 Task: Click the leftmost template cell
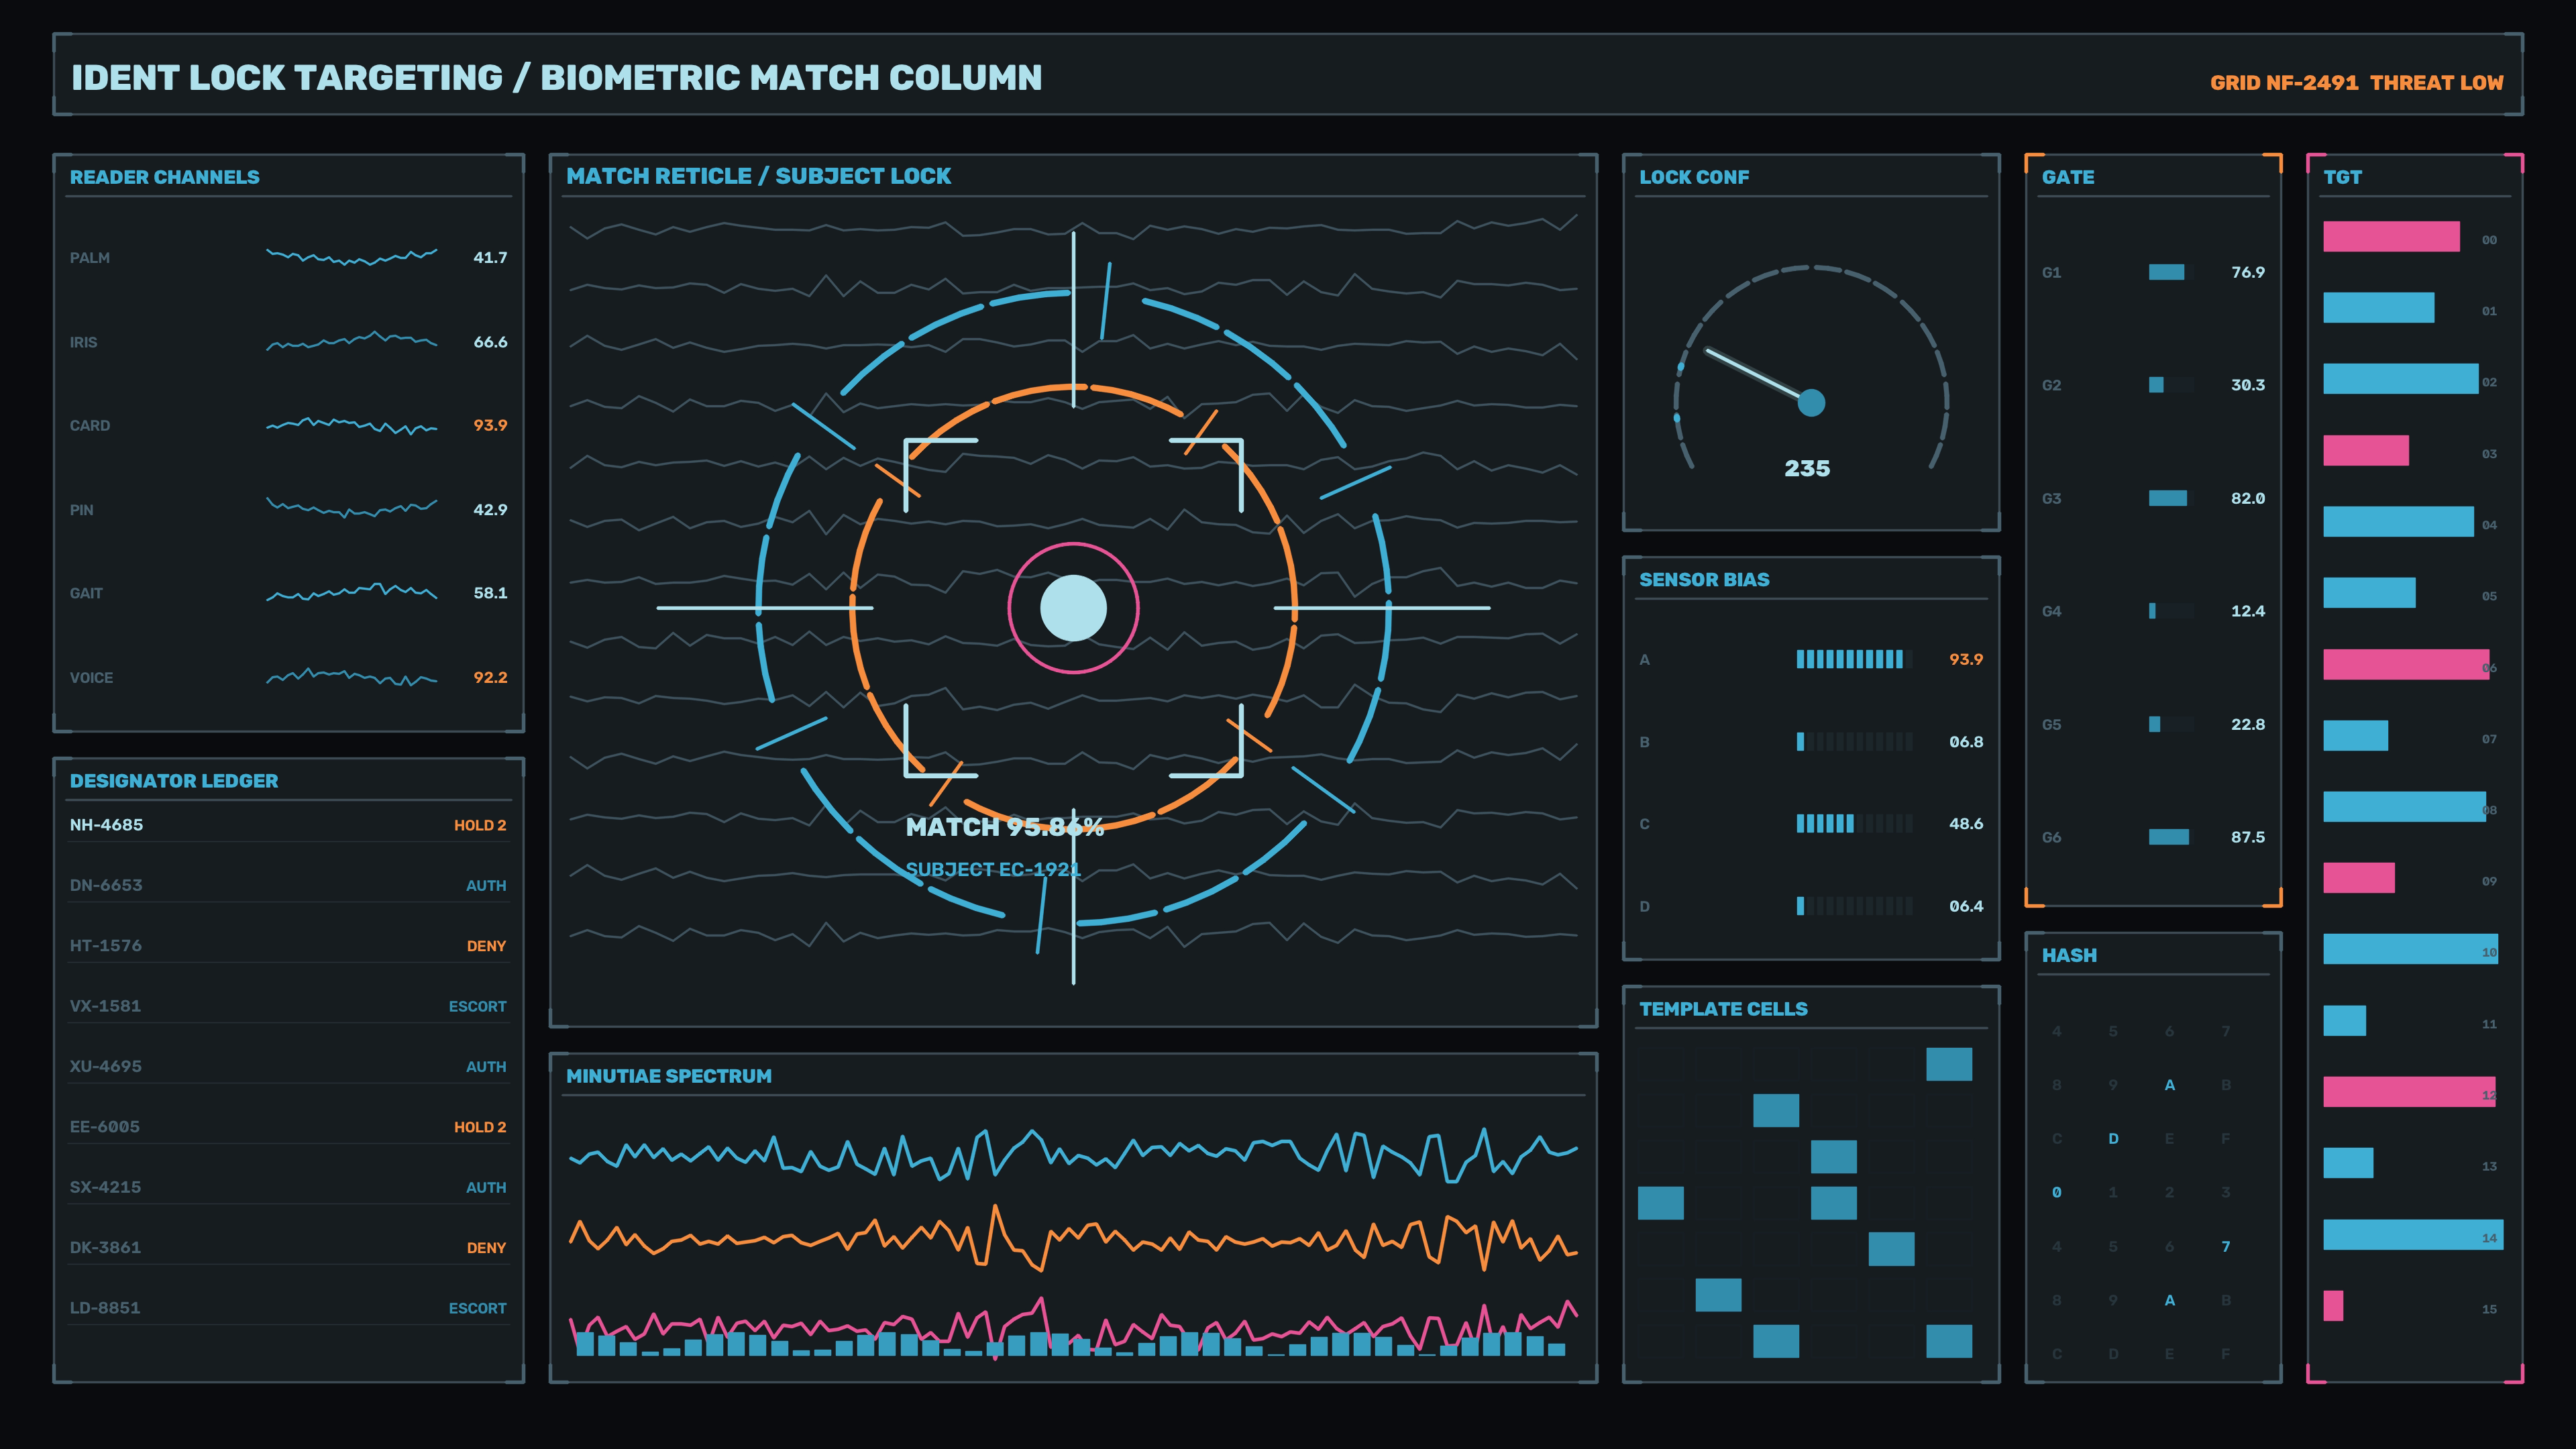point(1660,1203)
